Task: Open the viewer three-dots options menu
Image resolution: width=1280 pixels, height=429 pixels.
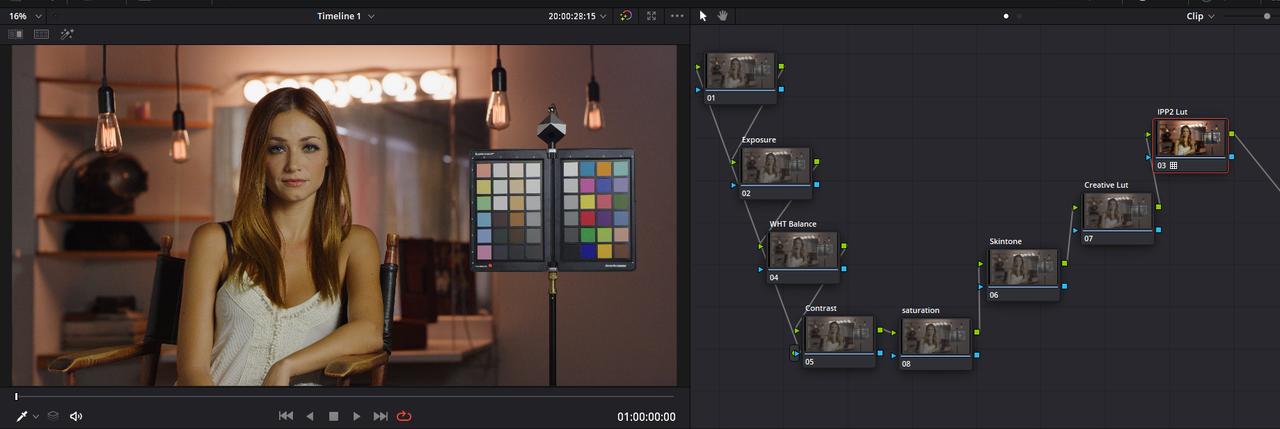Action: (678, 16)
